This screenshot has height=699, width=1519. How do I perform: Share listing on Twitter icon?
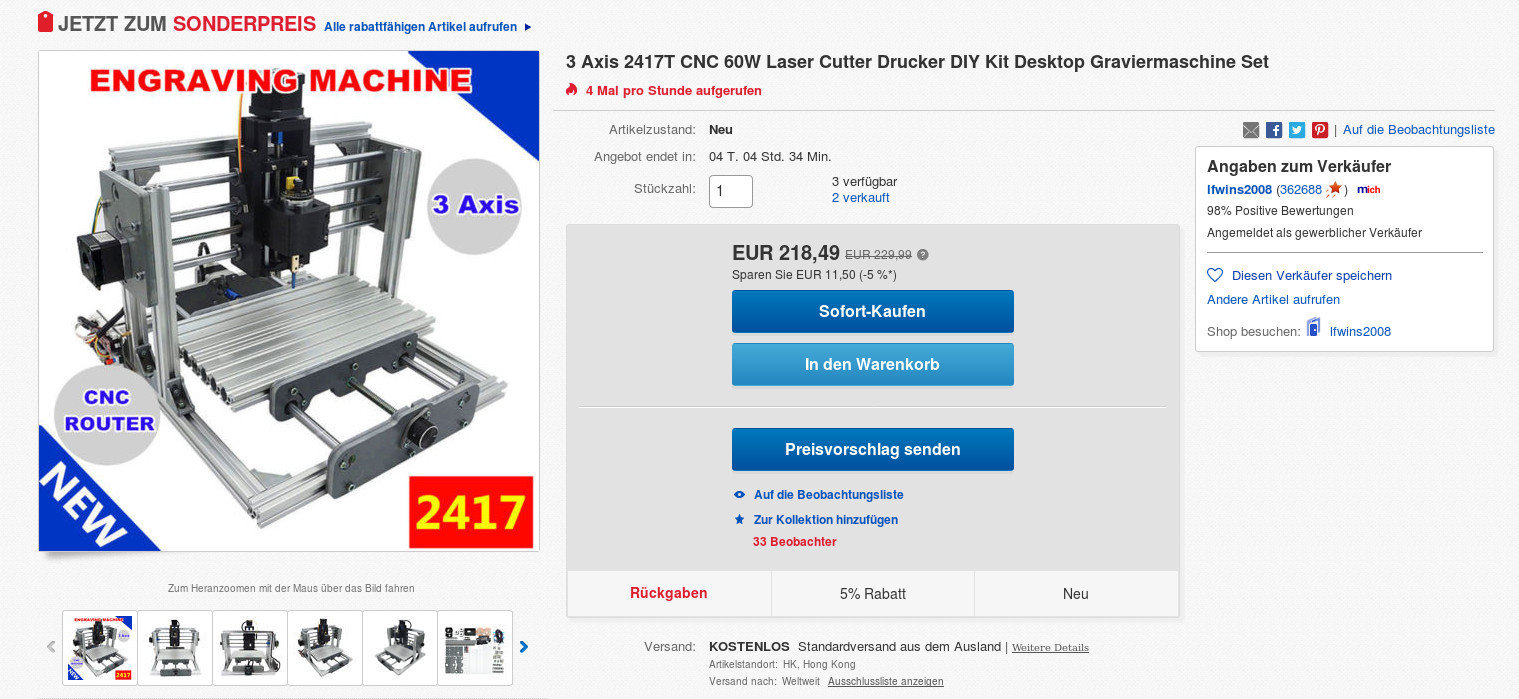point(1297,130)
